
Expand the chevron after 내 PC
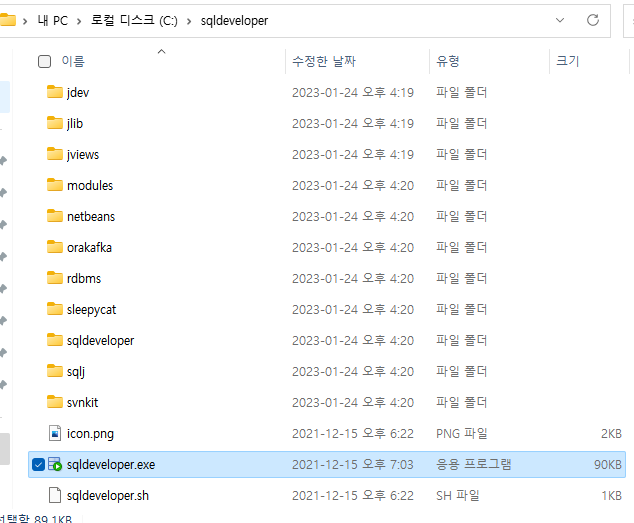coord(79,21)
